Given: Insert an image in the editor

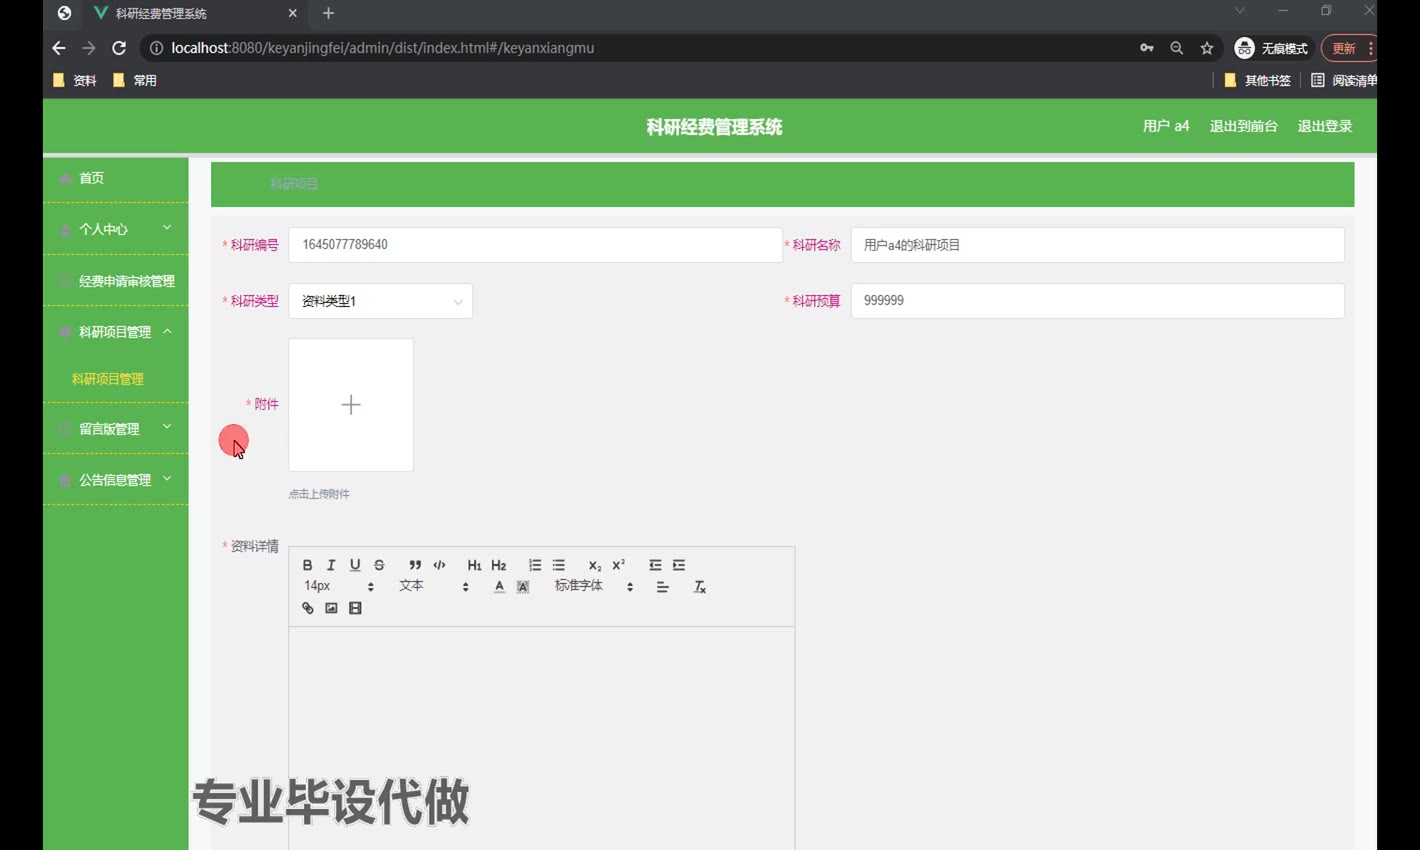Looking at the screenshot, I should point(331,608).
